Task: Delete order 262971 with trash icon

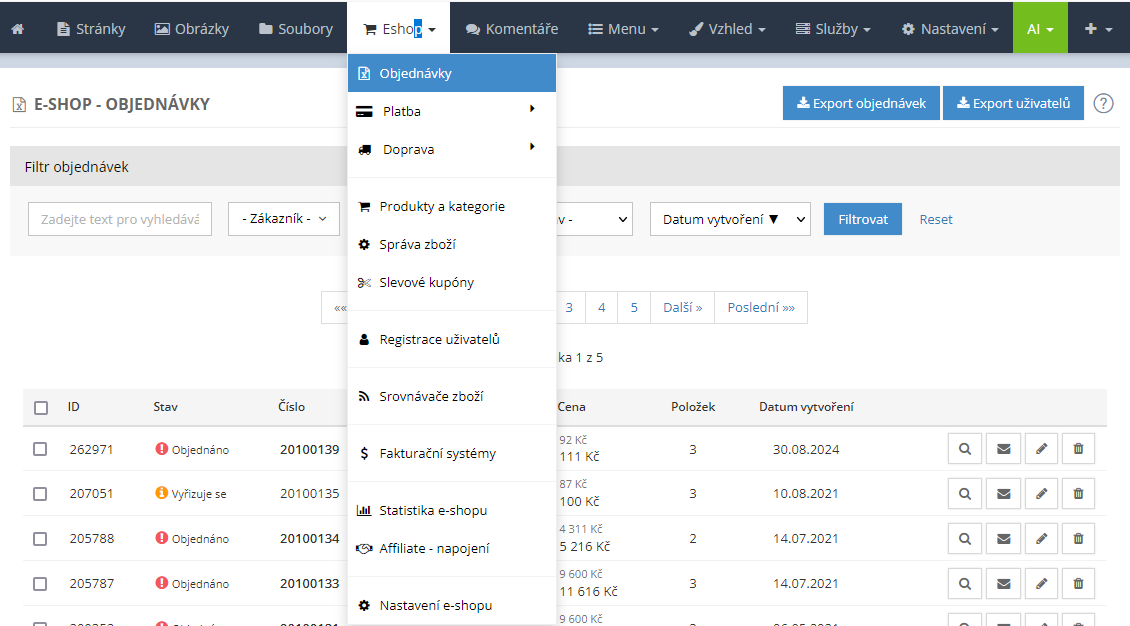Action: [x=1078, y=450]
